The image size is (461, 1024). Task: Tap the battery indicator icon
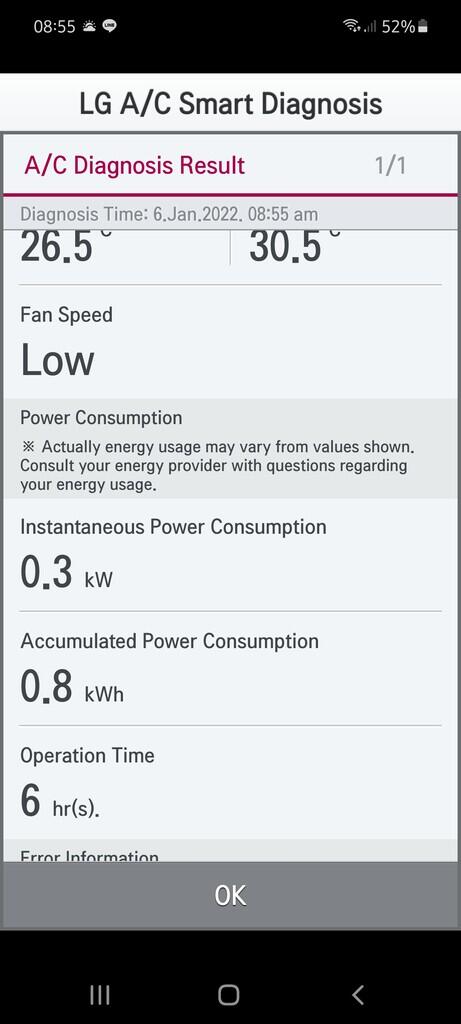pyautogui.click(x=422, y=26)
